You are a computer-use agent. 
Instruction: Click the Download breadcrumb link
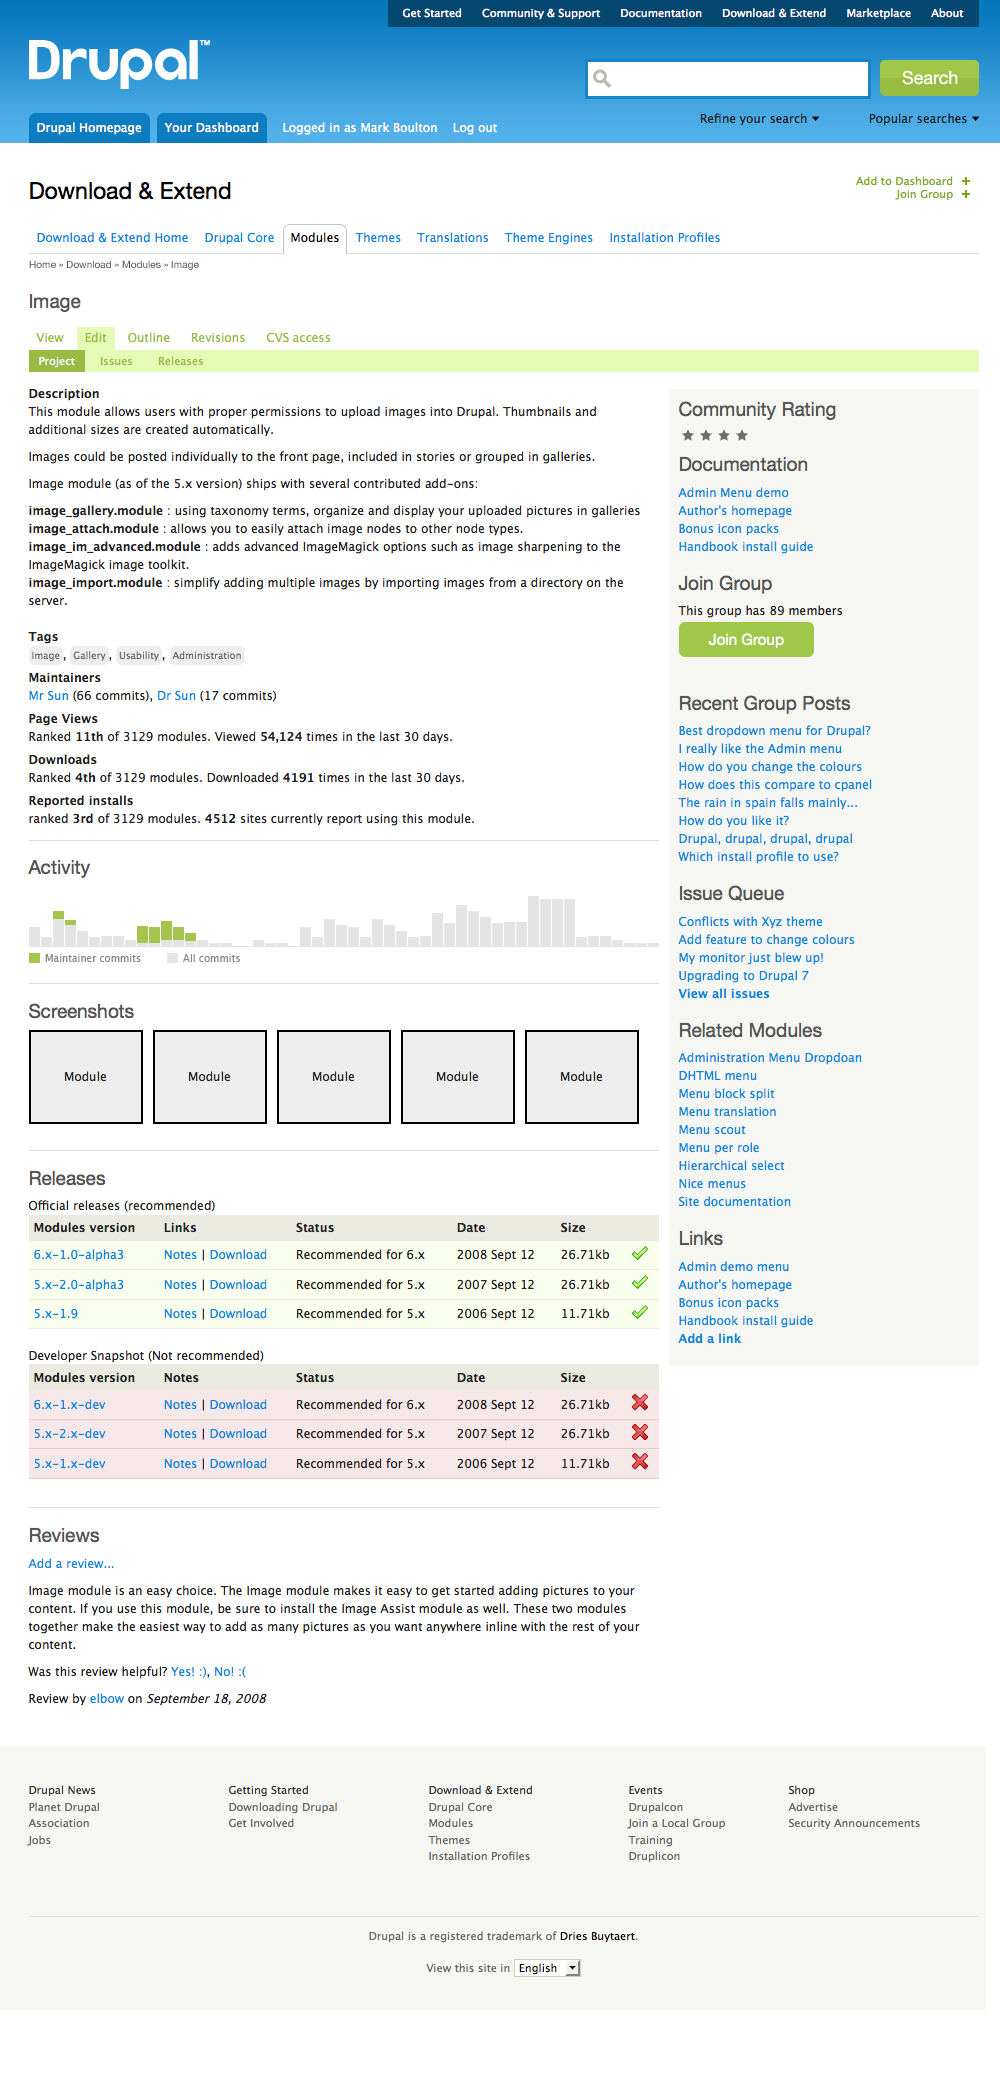coord(89,265)
